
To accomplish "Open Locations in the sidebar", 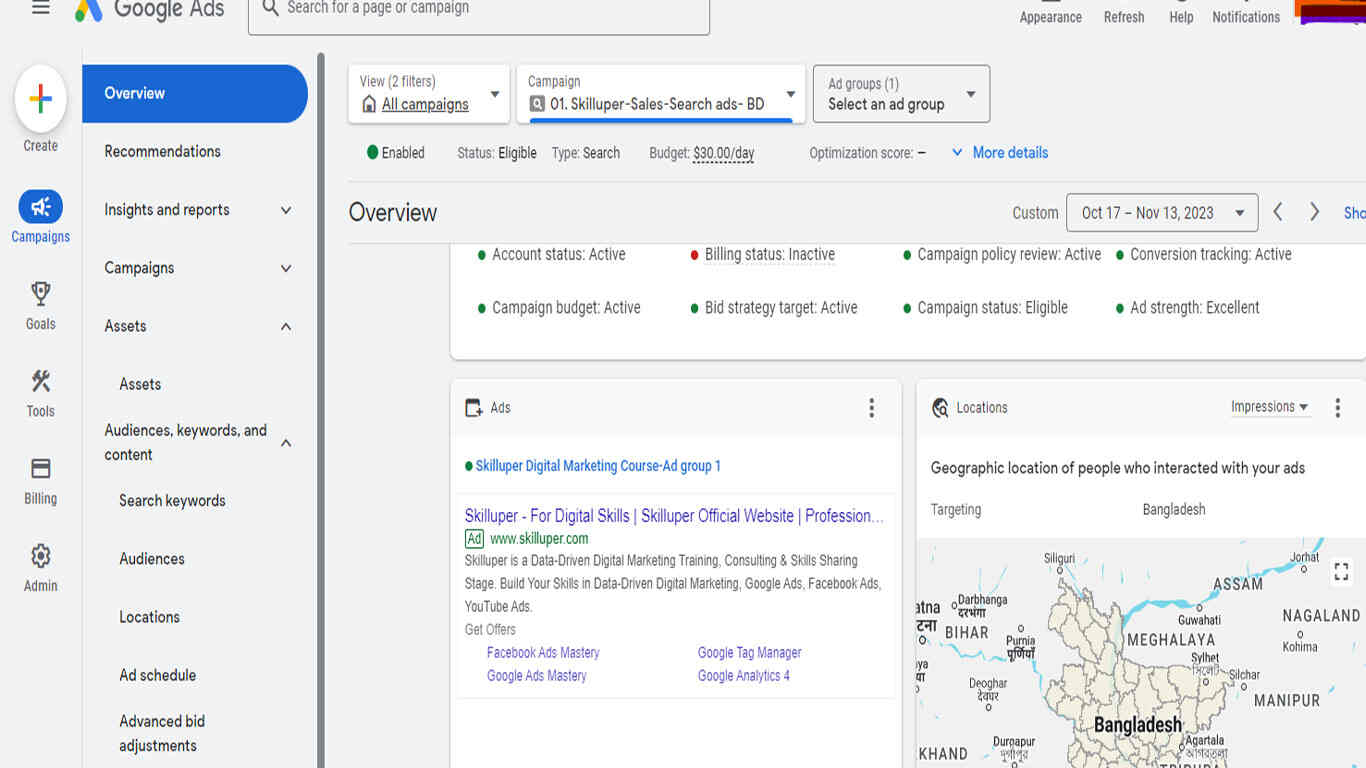I will tap(149, 617).
